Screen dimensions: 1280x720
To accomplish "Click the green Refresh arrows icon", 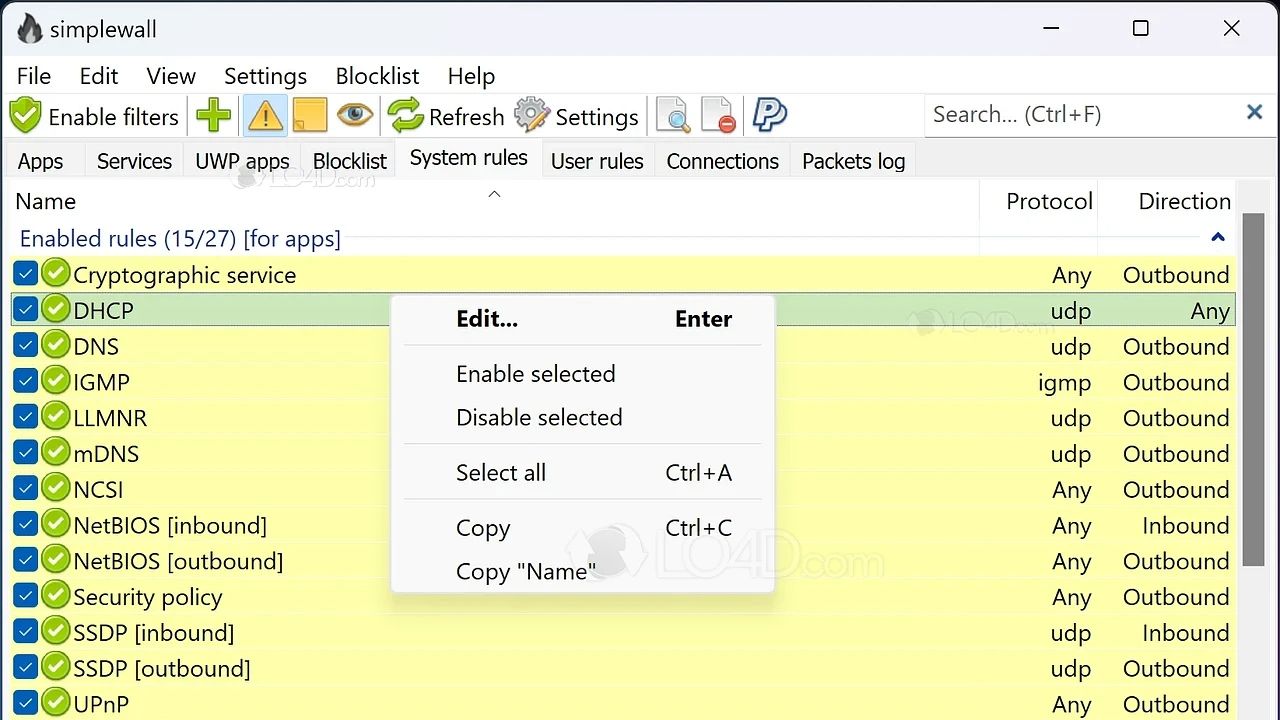I will tap(406, 116).
